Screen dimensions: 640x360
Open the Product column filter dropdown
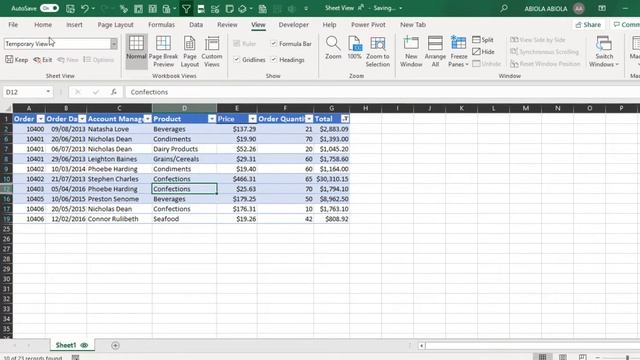(x=212, y=119)
